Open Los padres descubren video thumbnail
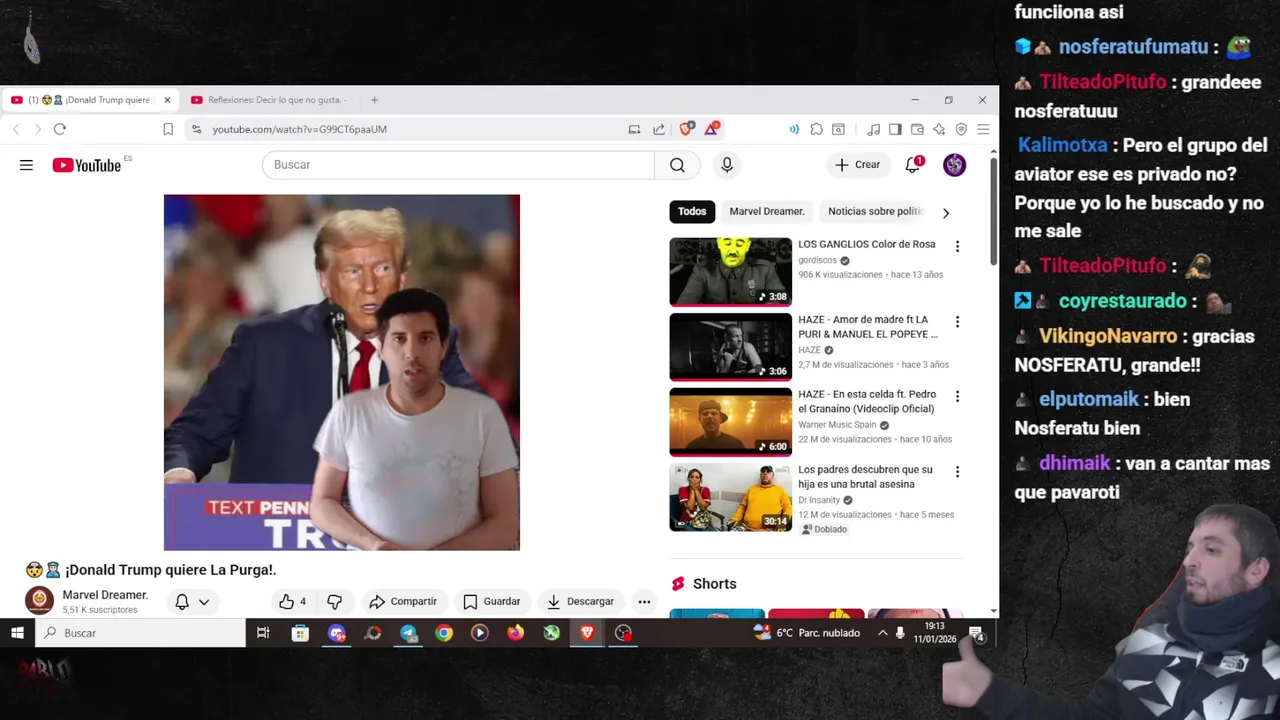Viewport: 1280px width, 720px height. pos(730,496)
